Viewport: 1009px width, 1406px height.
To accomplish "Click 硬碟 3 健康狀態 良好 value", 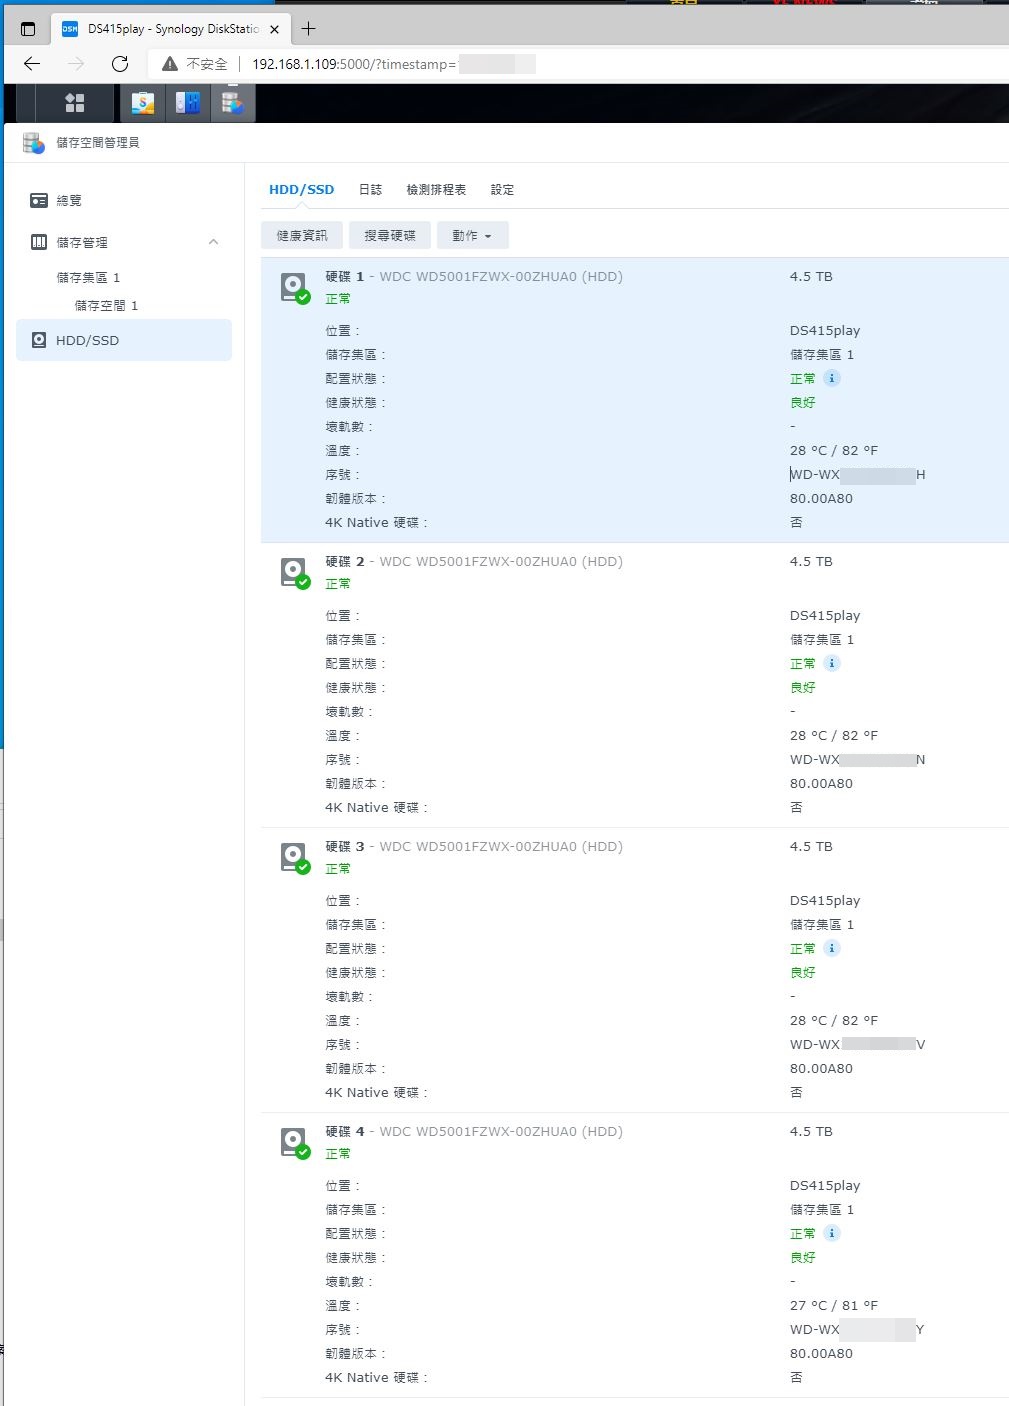I will click(x=803, y=973).
